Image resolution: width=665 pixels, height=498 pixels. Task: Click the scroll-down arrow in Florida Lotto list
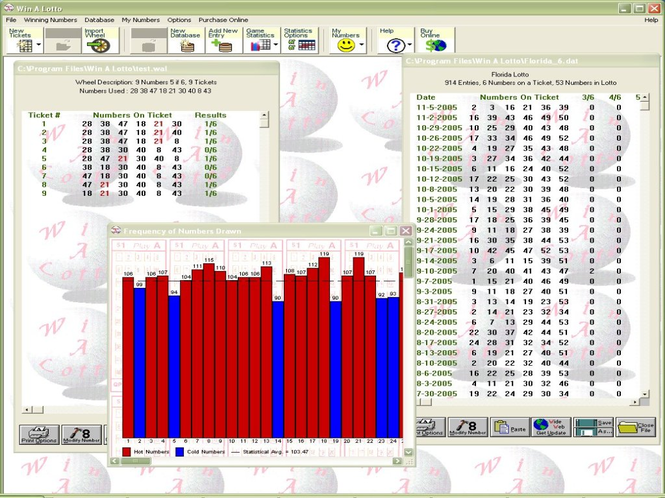[x=645, y=394]
